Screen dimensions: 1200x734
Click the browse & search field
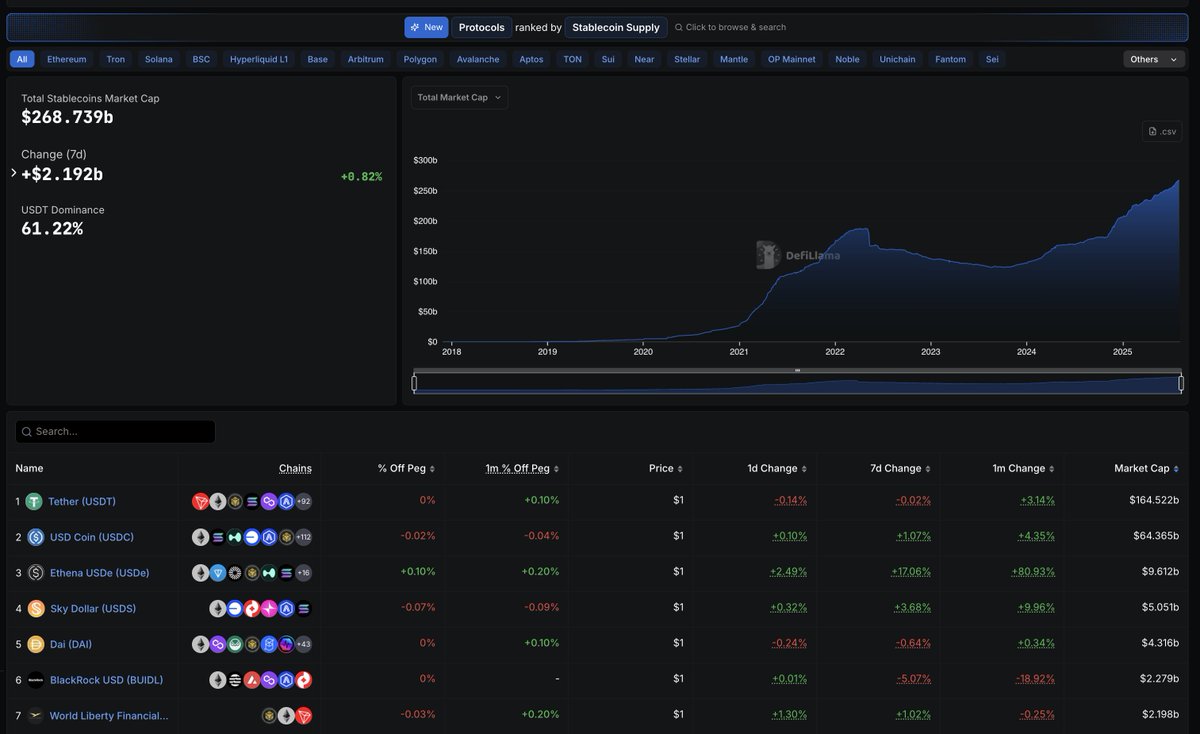coord(730,27)
